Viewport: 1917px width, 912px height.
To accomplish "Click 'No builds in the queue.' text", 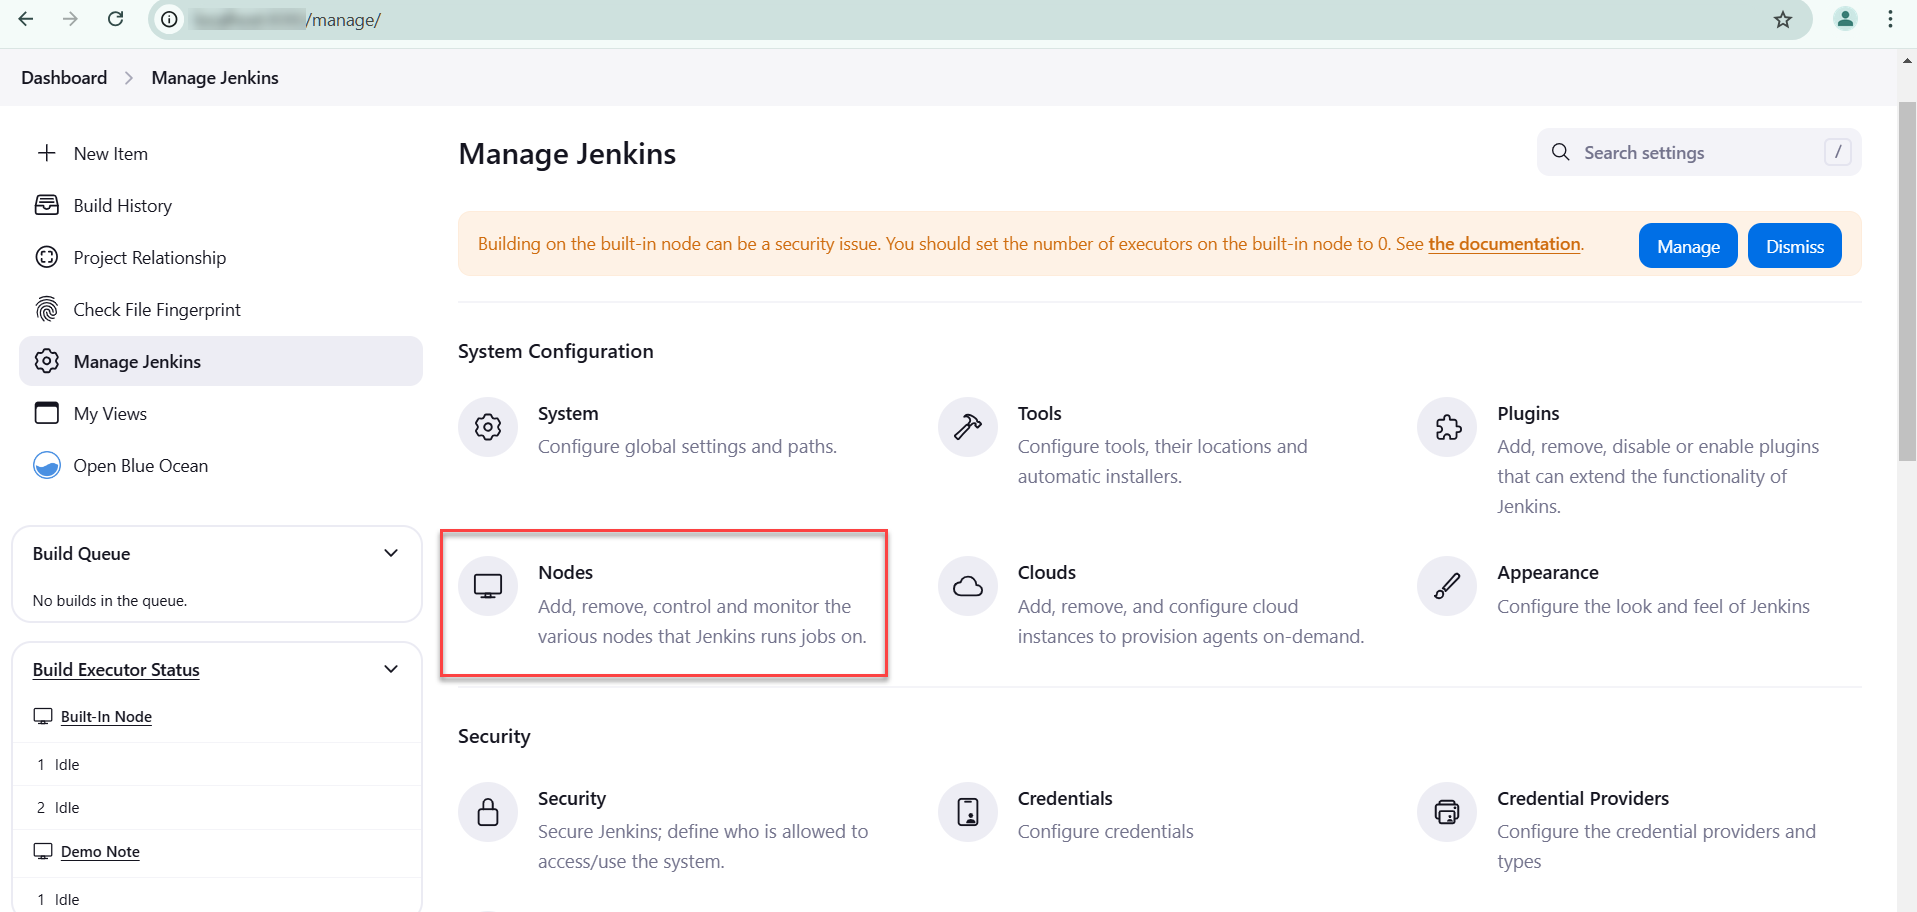I will pos(110,600).
